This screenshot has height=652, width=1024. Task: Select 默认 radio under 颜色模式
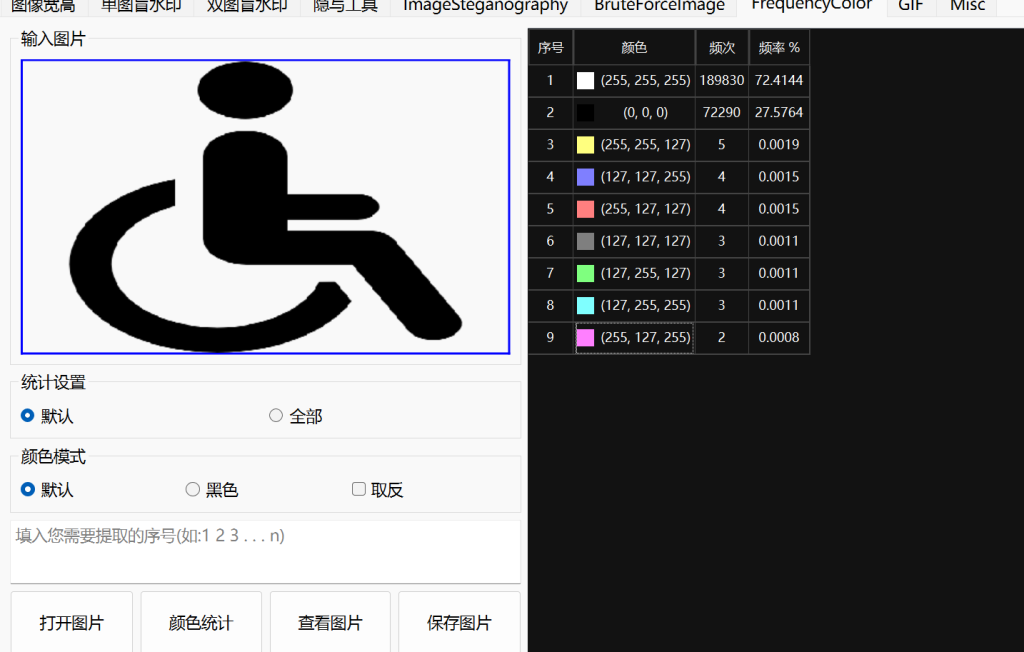pyautogui.click(x=28, y=490)
